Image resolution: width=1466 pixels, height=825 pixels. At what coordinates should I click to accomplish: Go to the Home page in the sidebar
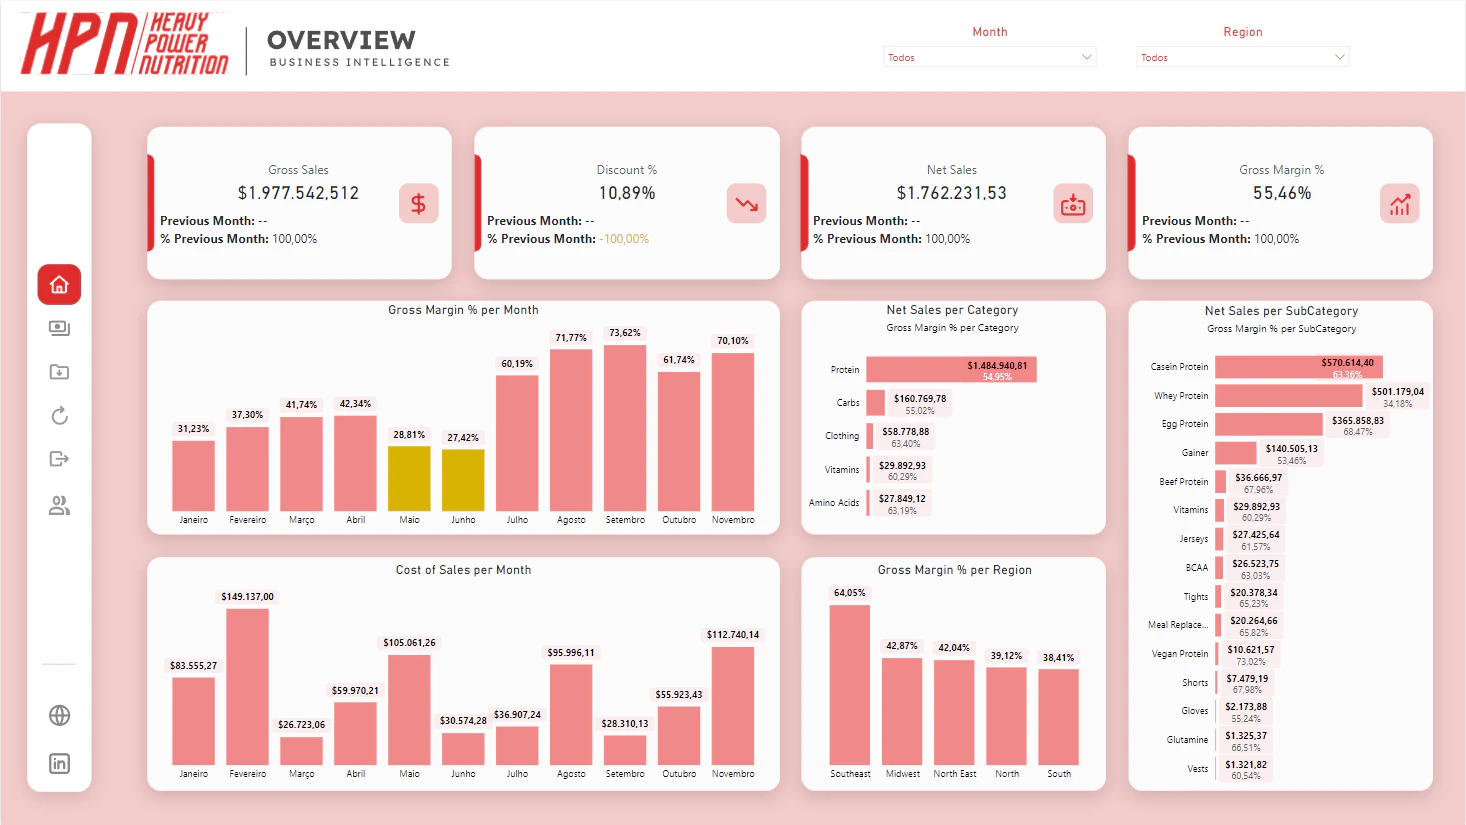pyautogui.click(x=59, y=285)
